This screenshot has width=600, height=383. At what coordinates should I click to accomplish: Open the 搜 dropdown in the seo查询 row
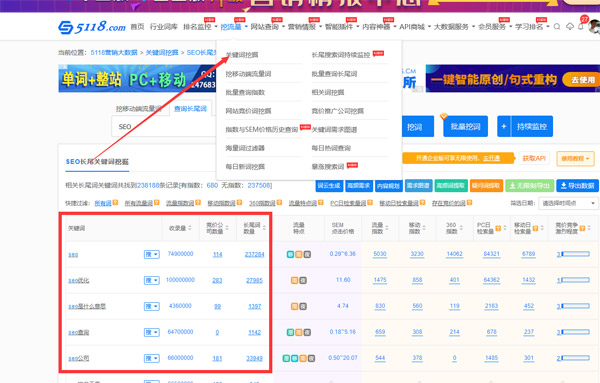pos(152,332)
